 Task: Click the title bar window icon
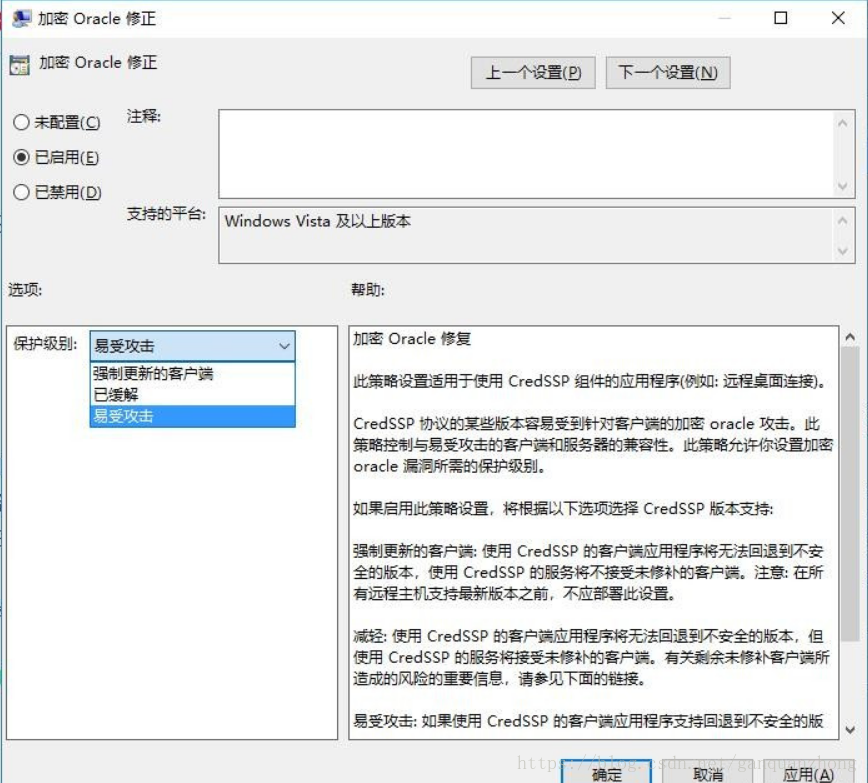21,19
